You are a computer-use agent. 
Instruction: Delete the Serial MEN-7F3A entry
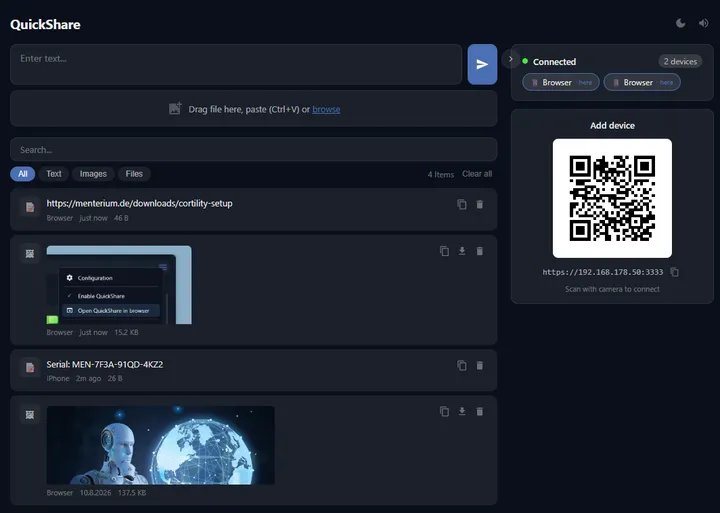click(479, 365)
